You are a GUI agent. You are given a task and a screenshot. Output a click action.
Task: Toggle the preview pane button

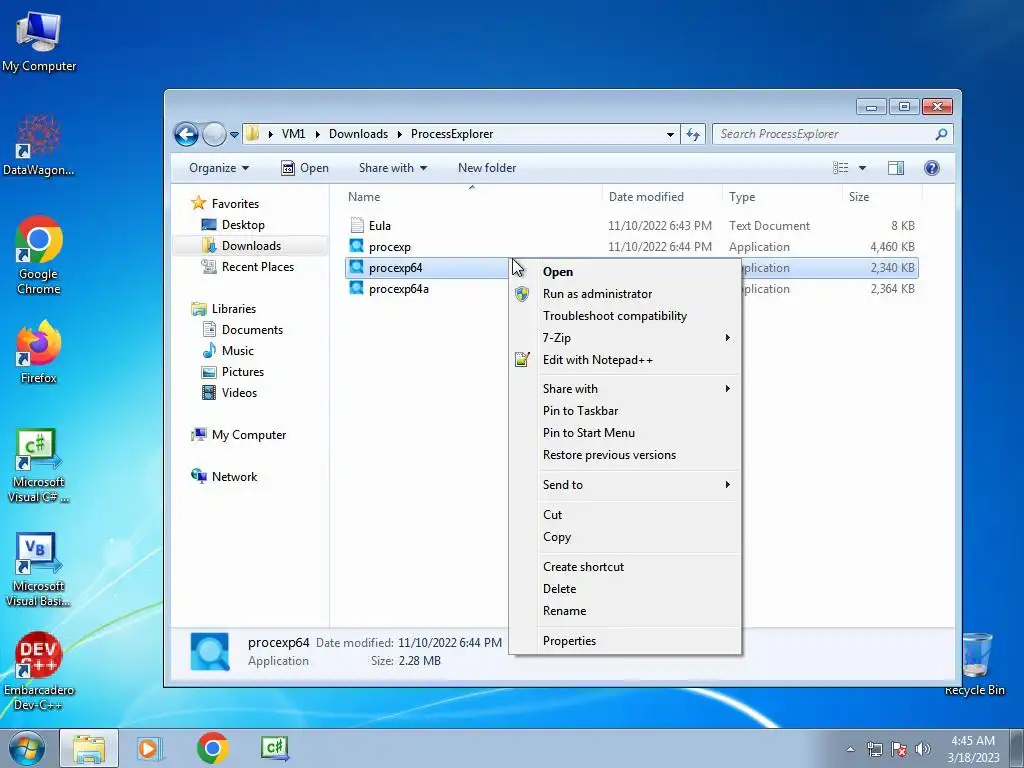click(895, 168)
